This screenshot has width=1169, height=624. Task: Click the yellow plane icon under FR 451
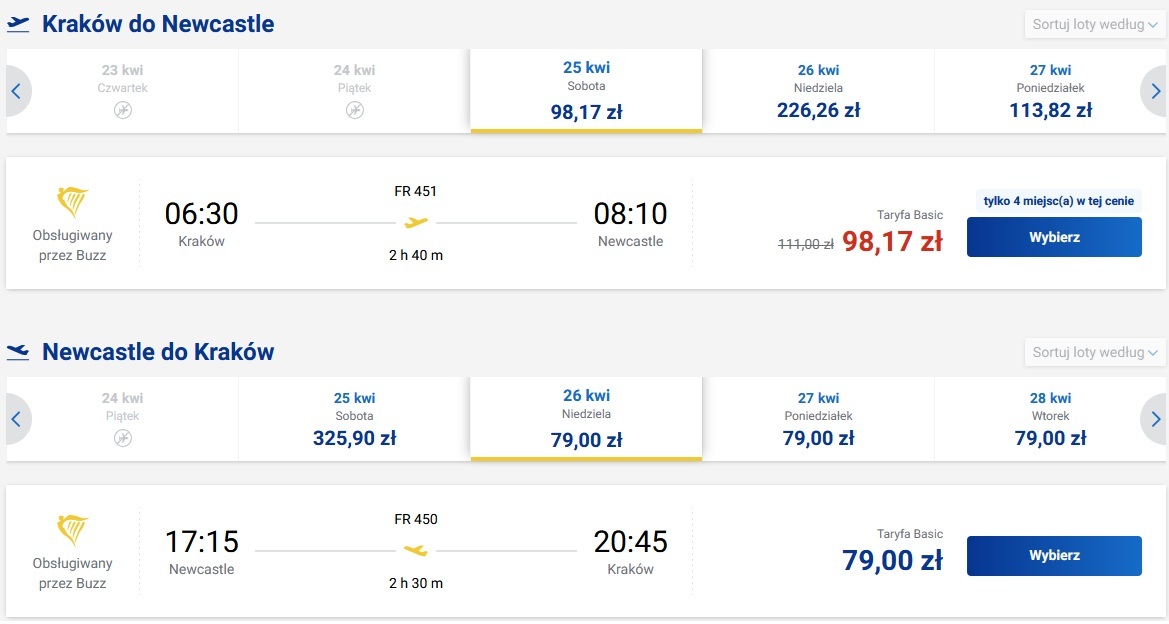[416, 222]
